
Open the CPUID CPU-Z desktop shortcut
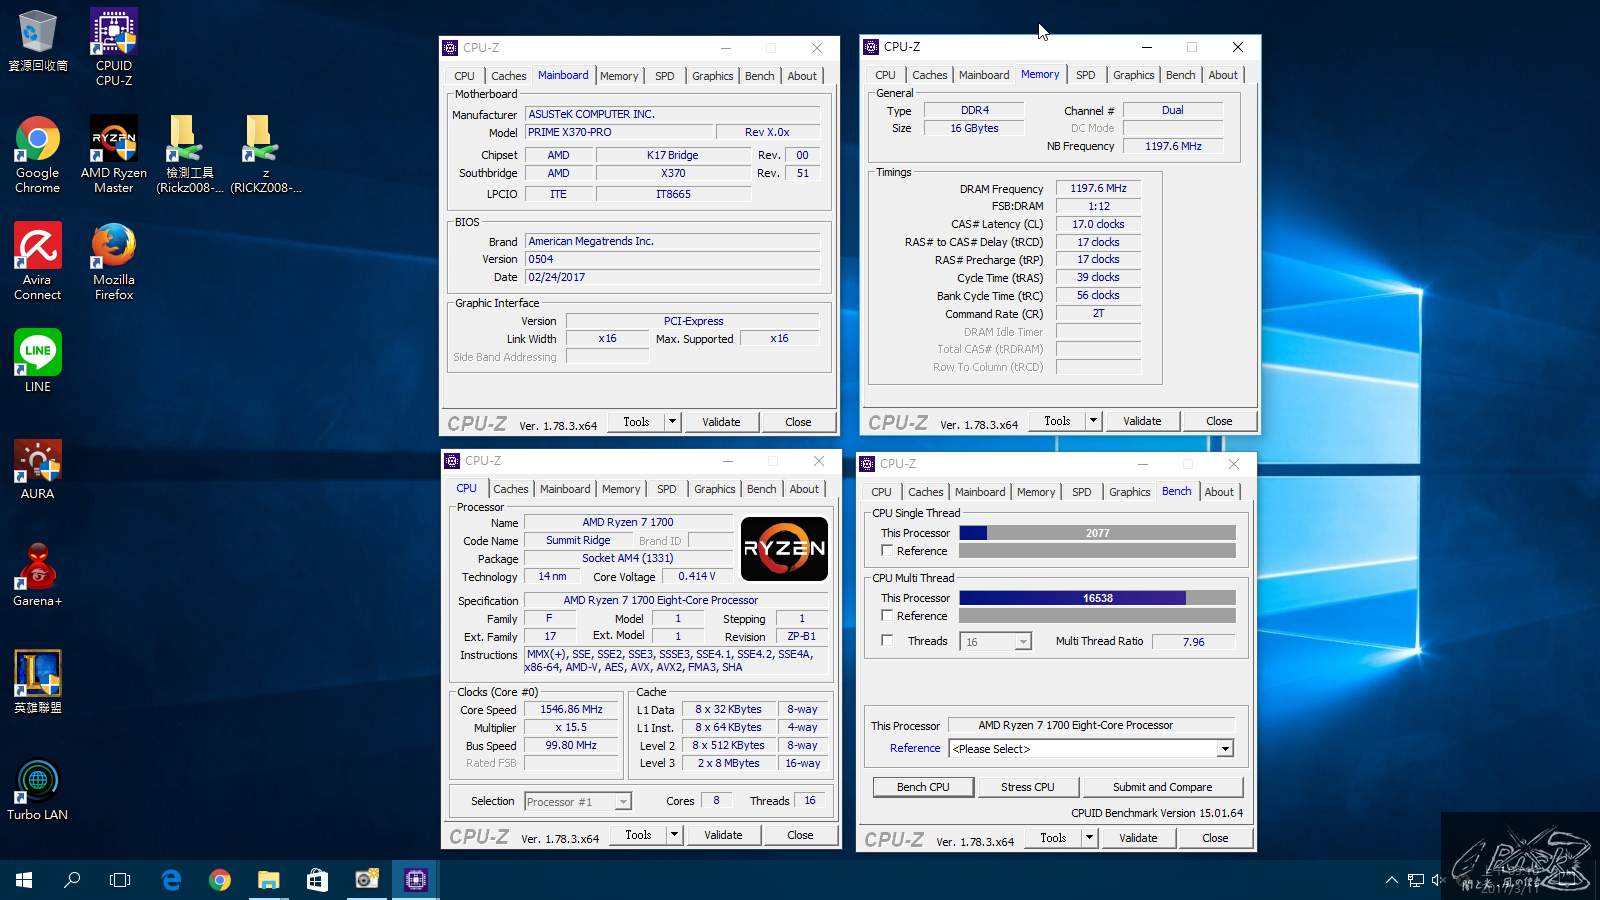point(114,47)
